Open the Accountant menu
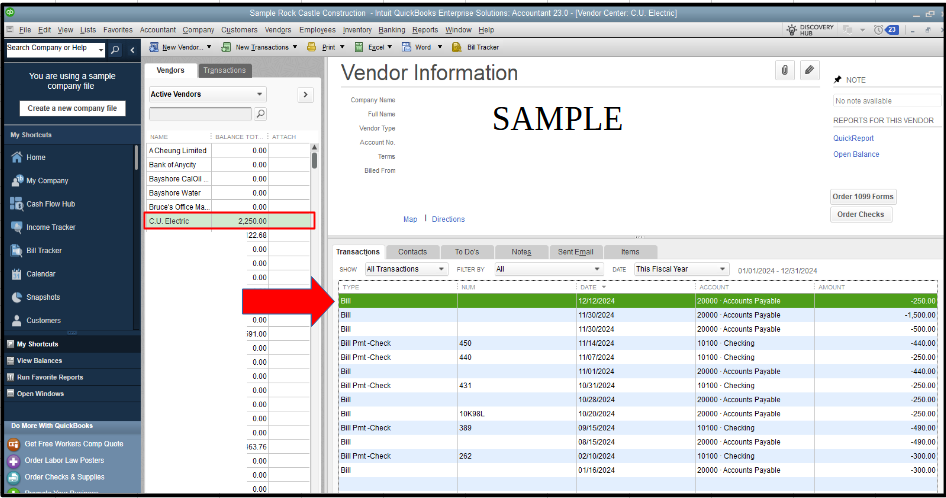 tap(157, 30)
